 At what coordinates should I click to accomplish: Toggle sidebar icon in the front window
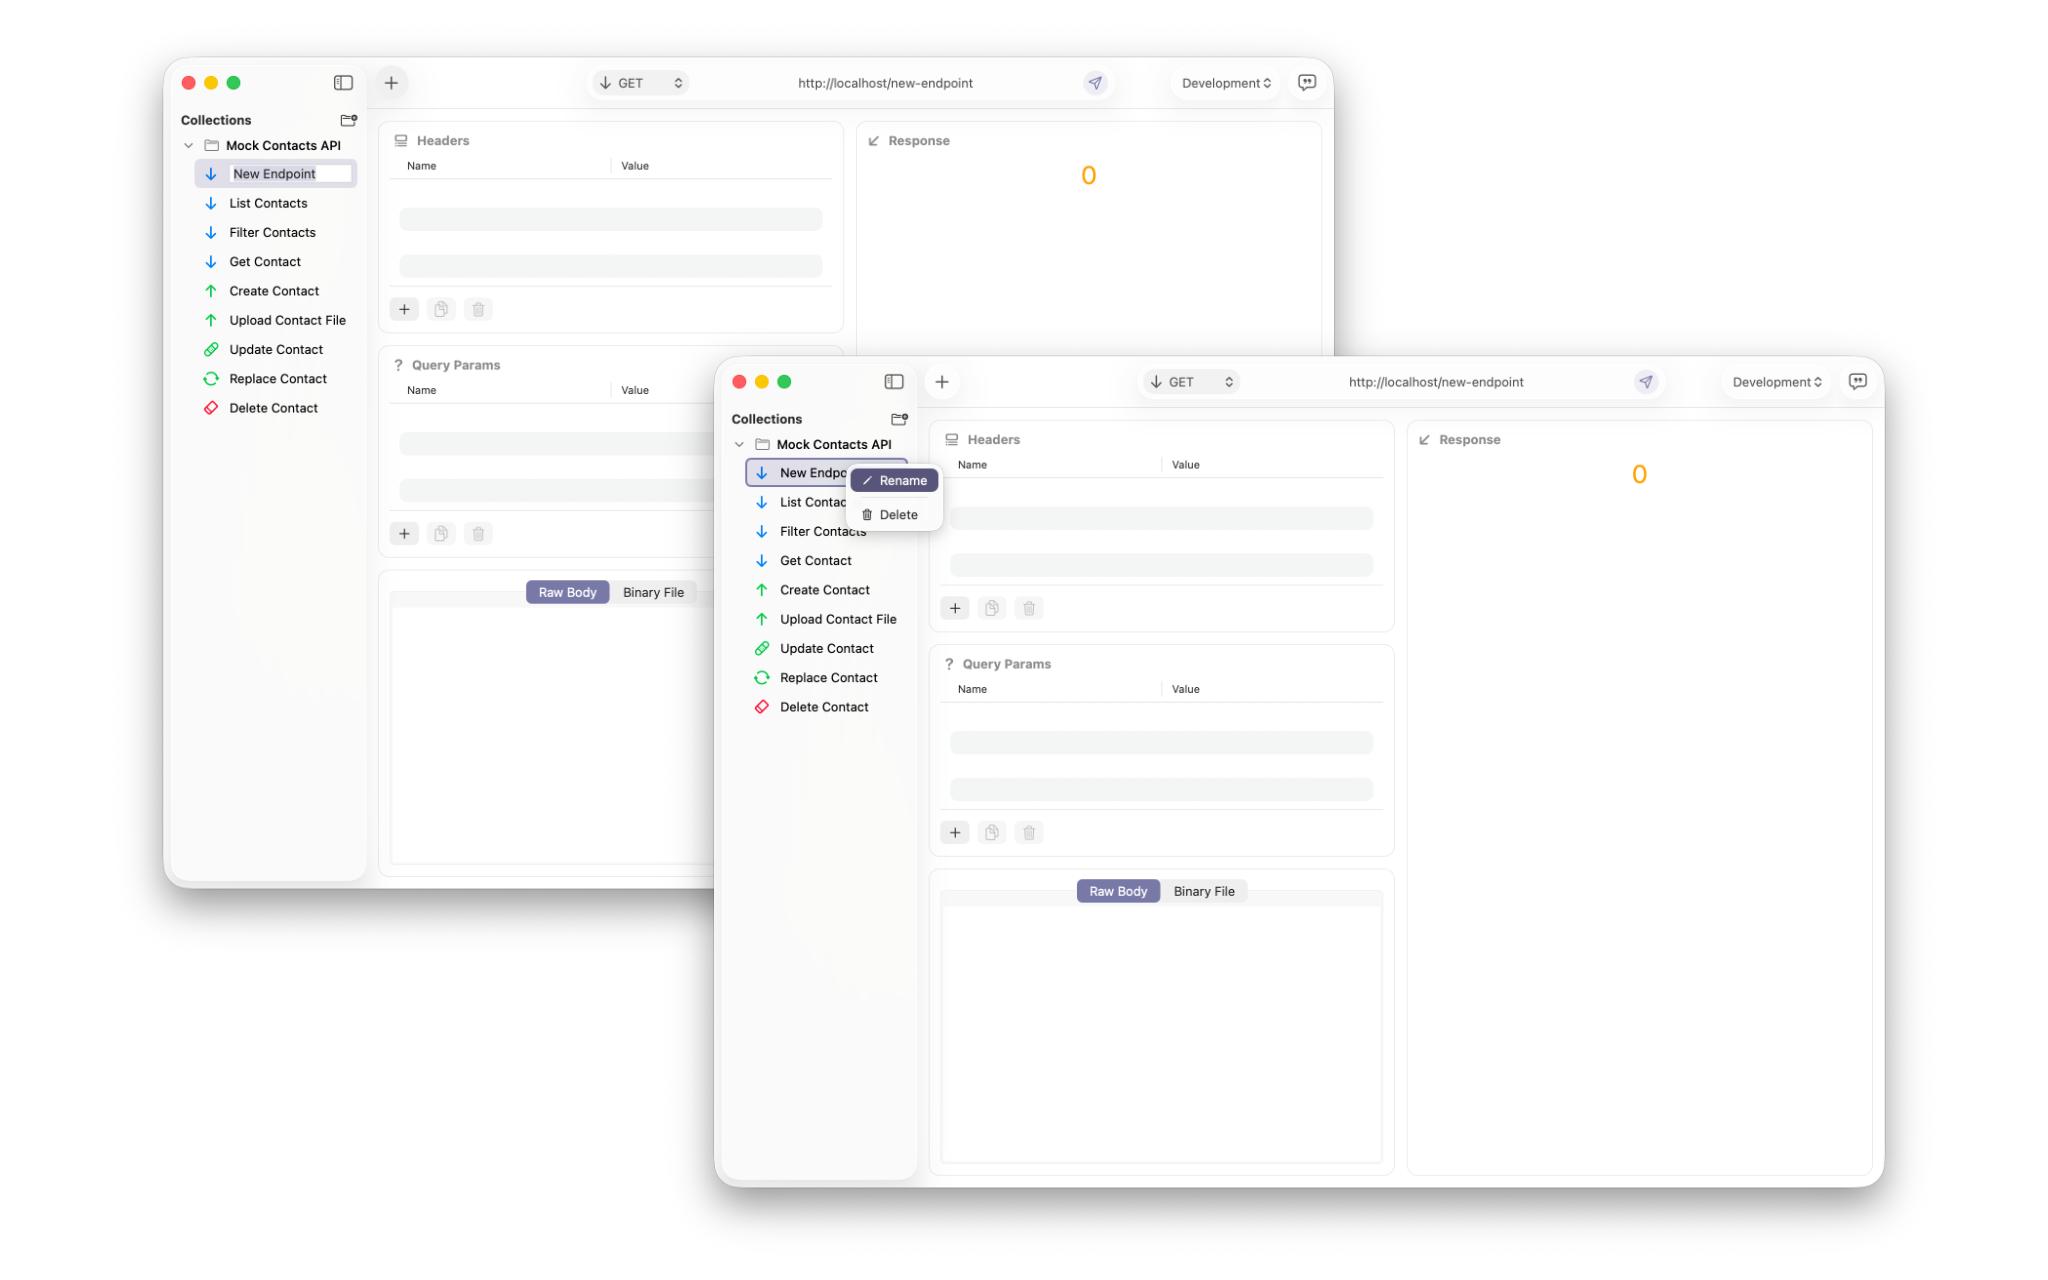pyautogui.click(x=894, y=382)
